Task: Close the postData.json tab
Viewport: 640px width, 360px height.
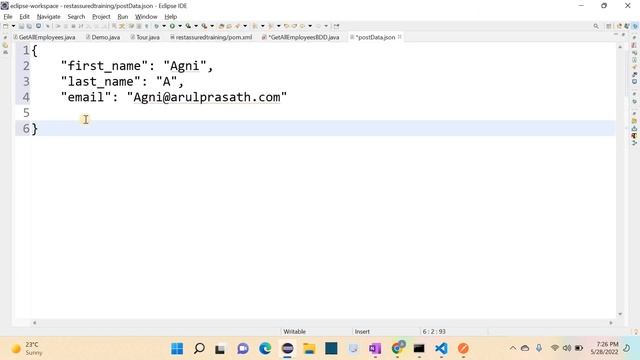Action: (x=400, y=37)
